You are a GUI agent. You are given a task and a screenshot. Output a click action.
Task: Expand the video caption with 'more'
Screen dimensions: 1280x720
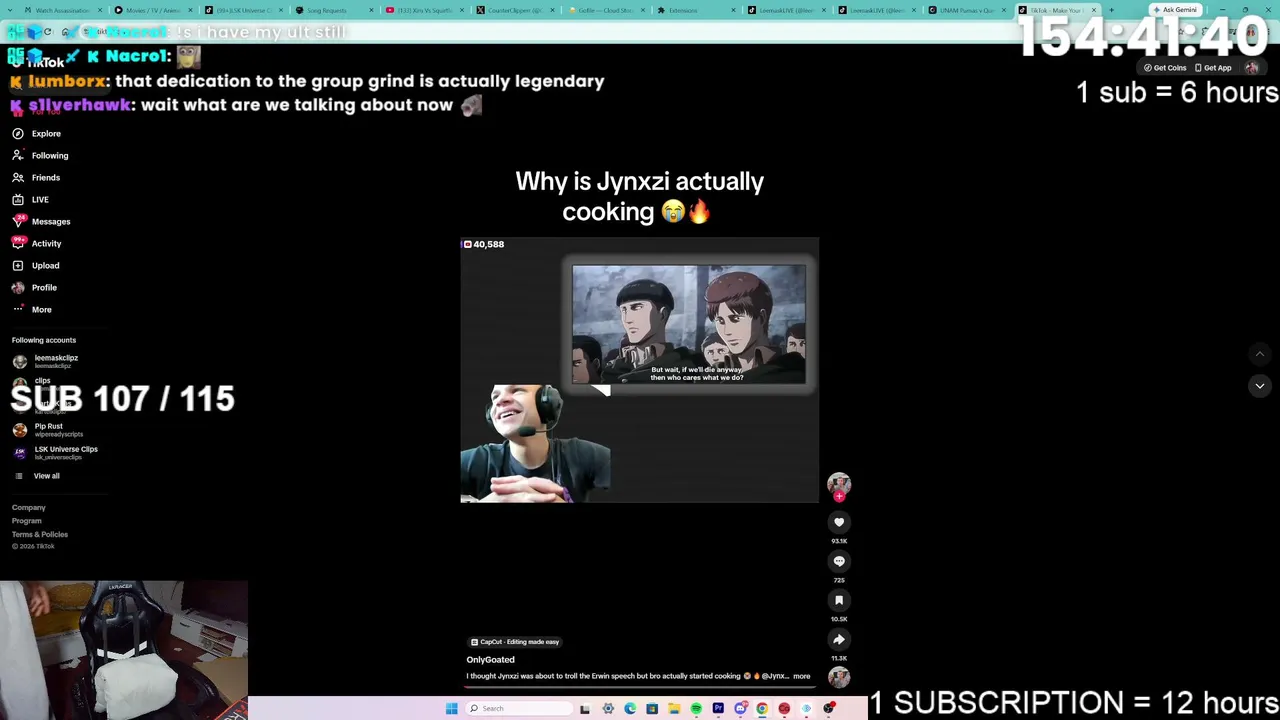(x=802, y=676)
